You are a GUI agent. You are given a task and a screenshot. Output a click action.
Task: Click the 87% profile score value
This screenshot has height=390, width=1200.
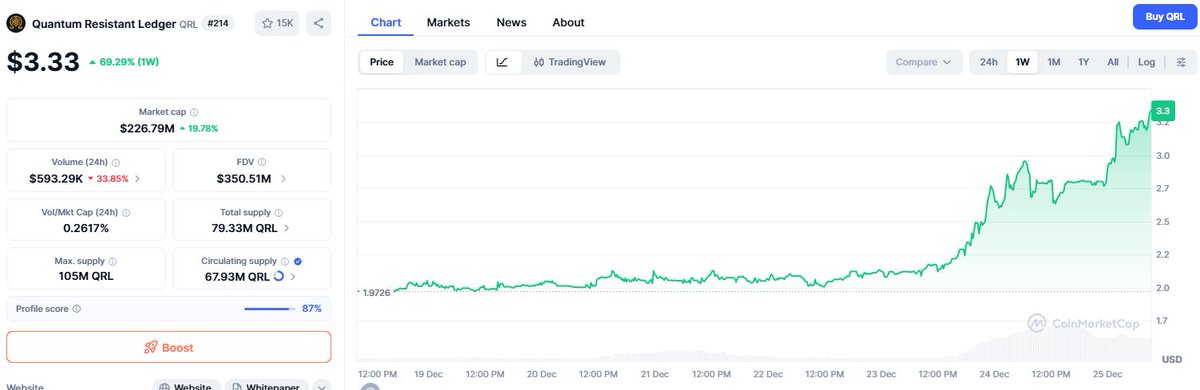312,309
